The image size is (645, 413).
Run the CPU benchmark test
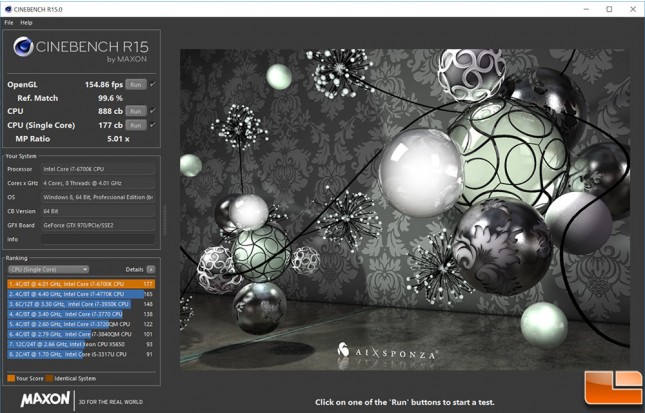click(x=136, y=111)
